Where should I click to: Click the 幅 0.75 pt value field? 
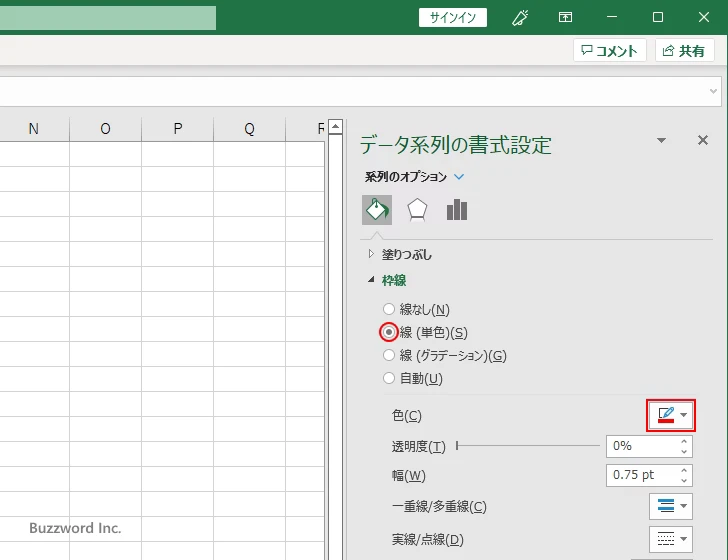tap(643, 475)
